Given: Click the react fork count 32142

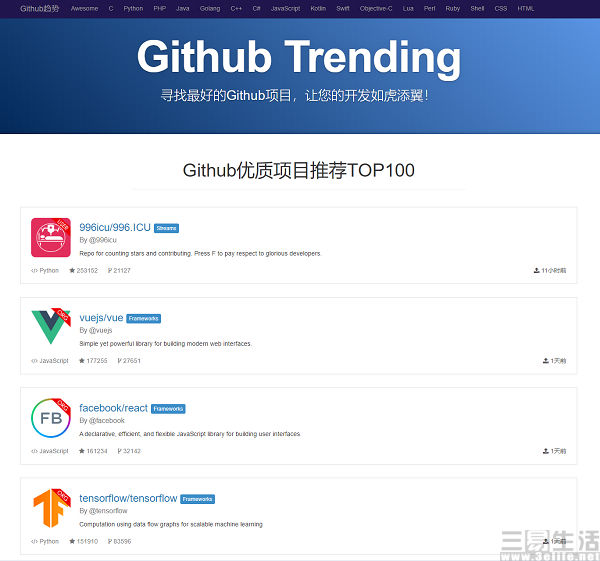Looking at the screenshot, I should click(x=132, y=451).
